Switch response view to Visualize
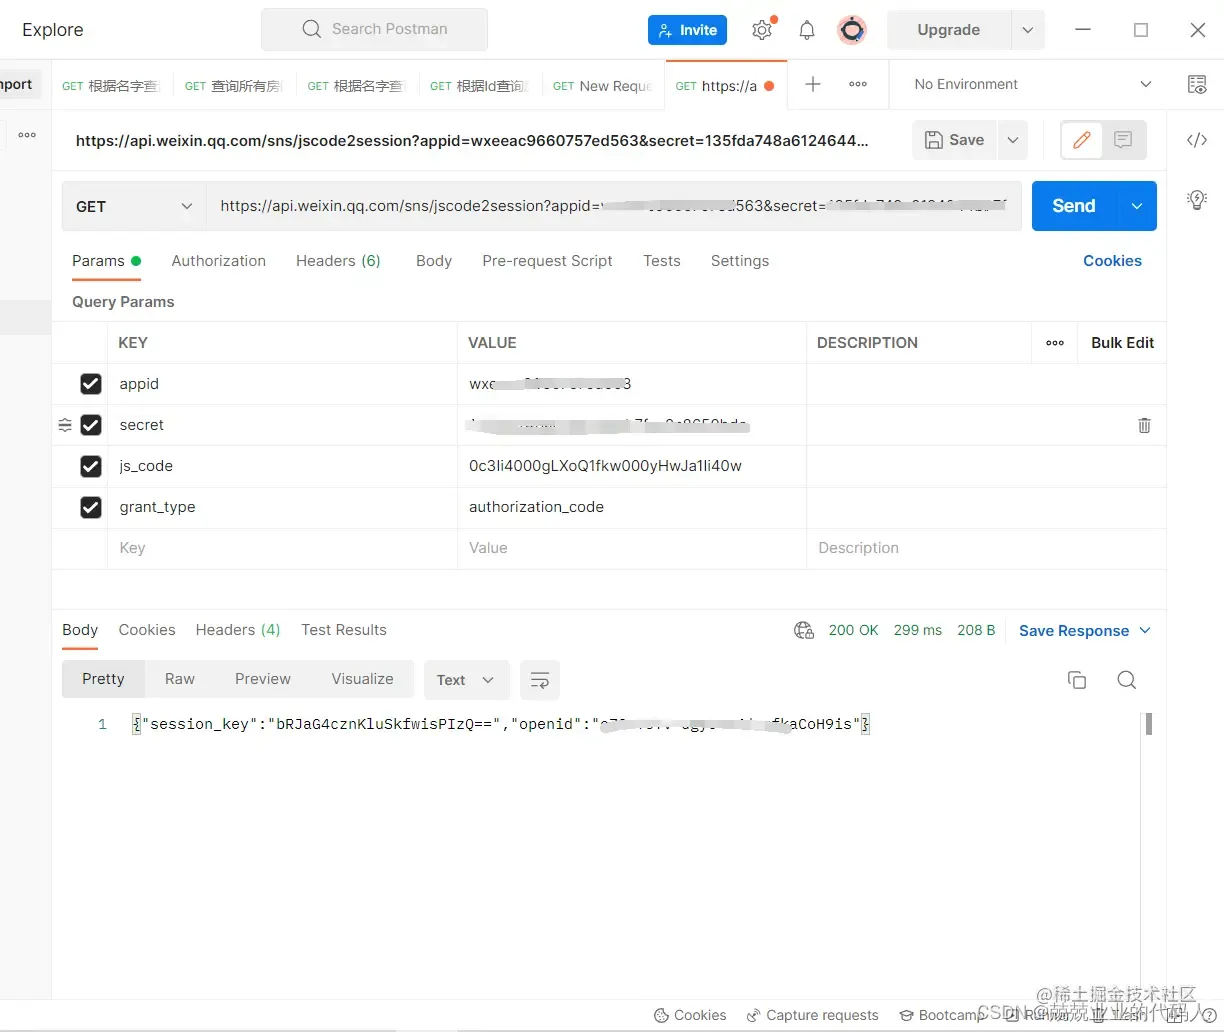 [362, 679]
